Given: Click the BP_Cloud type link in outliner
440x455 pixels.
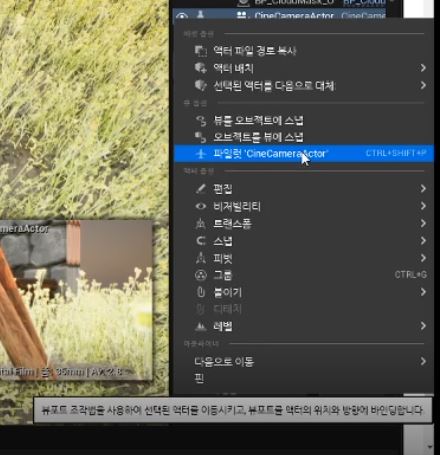Looking at the screenshot, I should 364,3.
